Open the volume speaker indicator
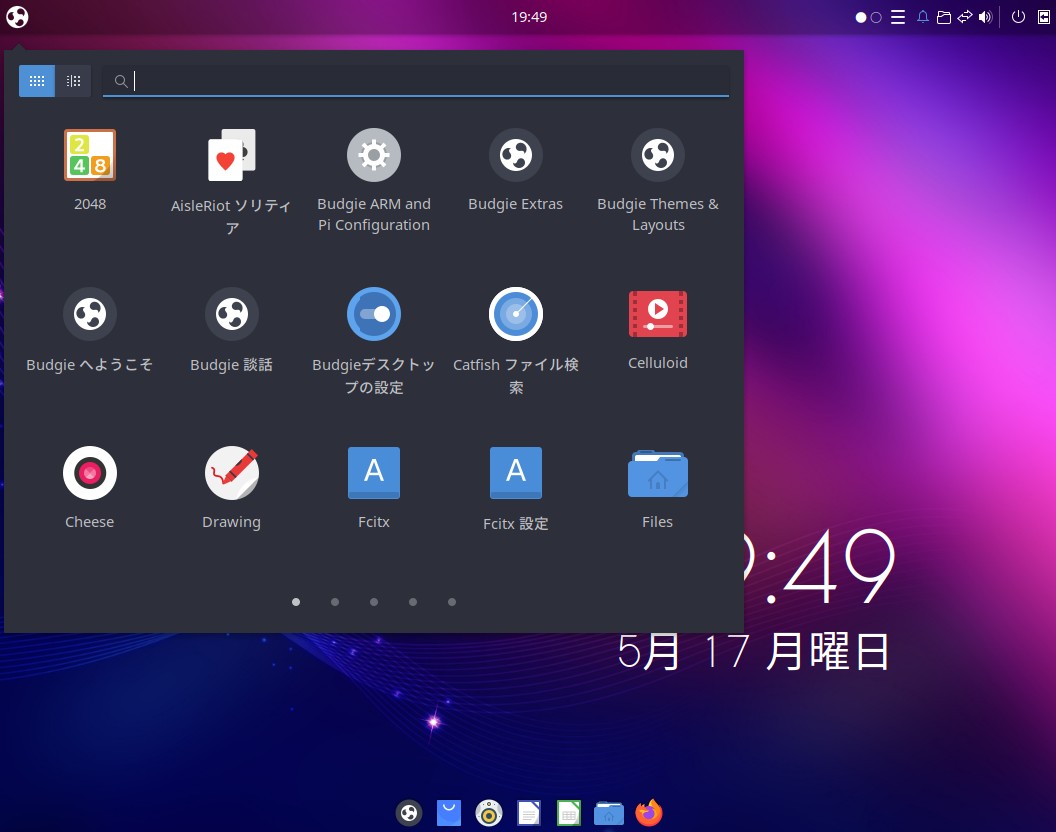The height and width of the screenshot is (832, 1056). click(x=985, y=17)
